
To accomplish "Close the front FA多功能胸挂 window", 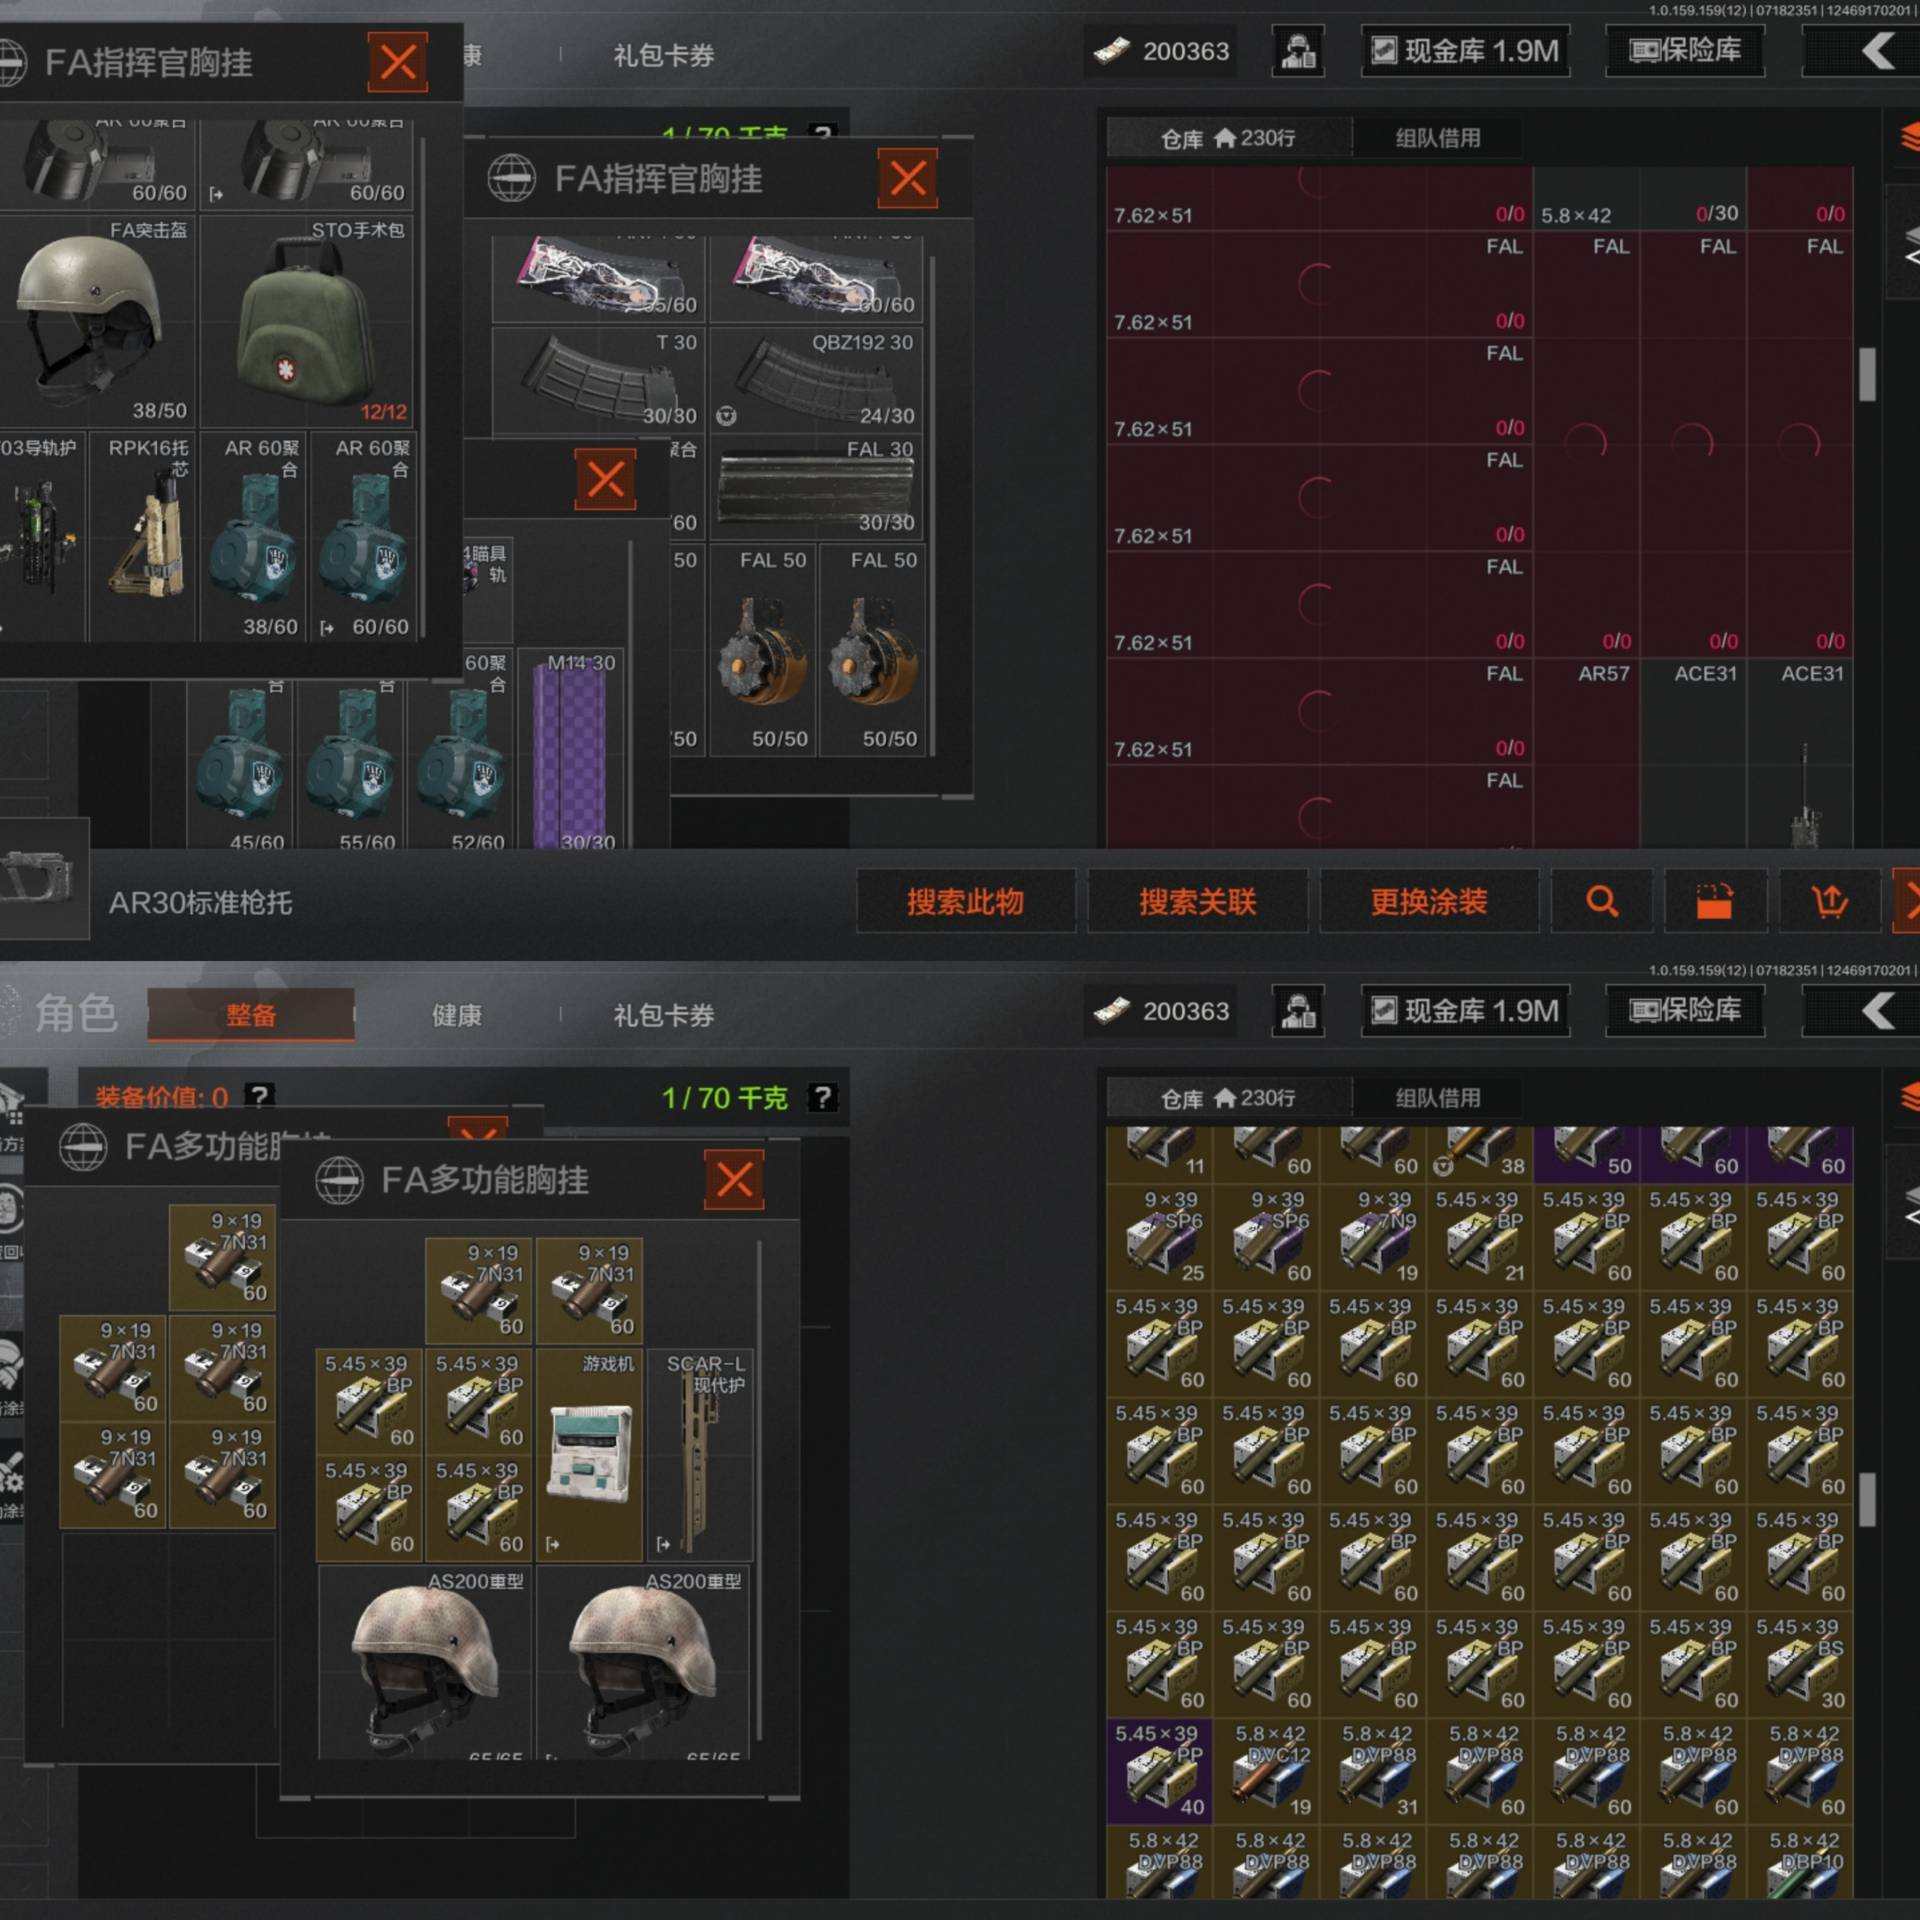I will click(734, 1180).
